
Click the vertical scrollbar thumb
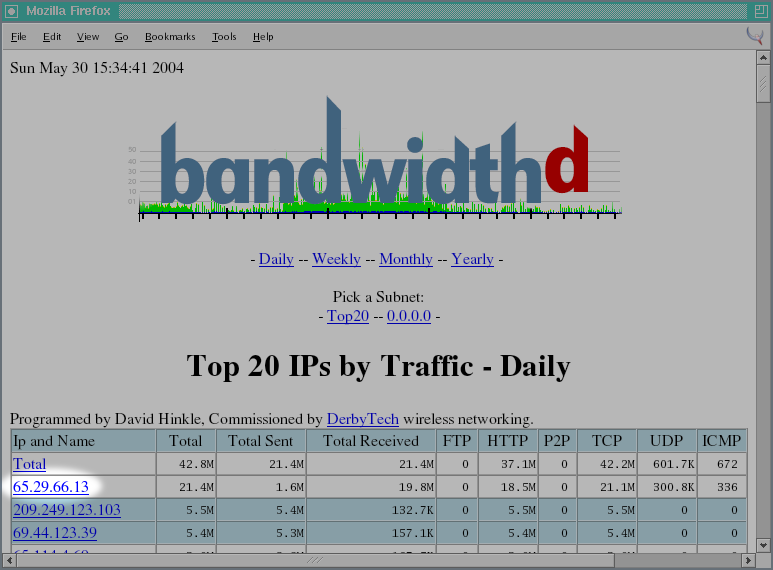click(x=763, y=83)
